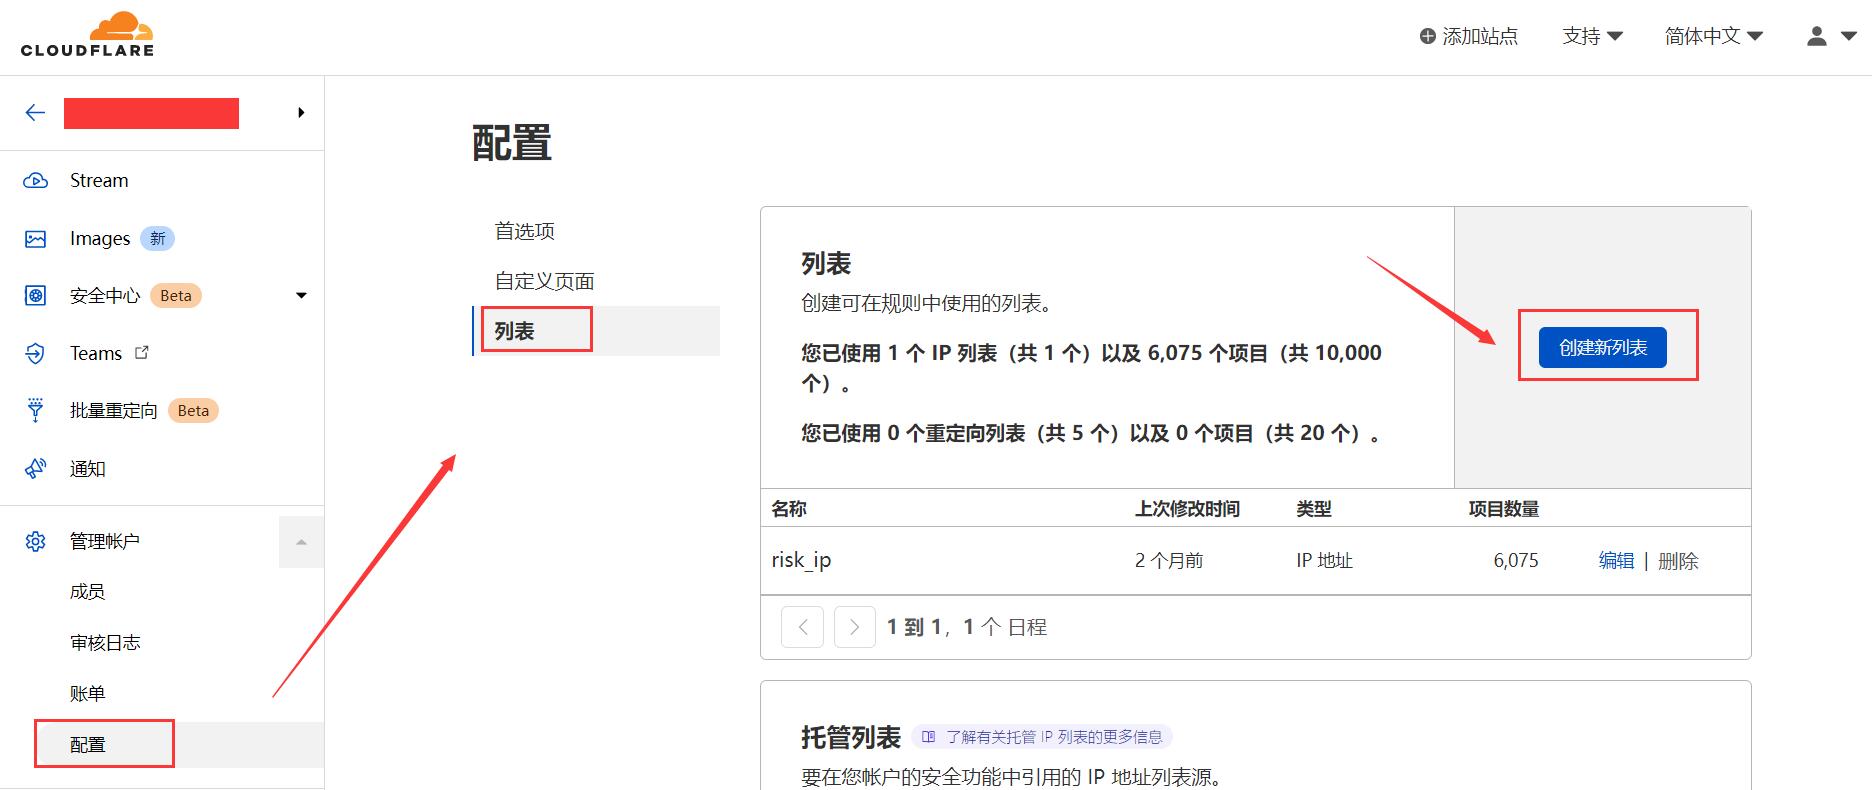Go to next page of lists

click(854, 627)
